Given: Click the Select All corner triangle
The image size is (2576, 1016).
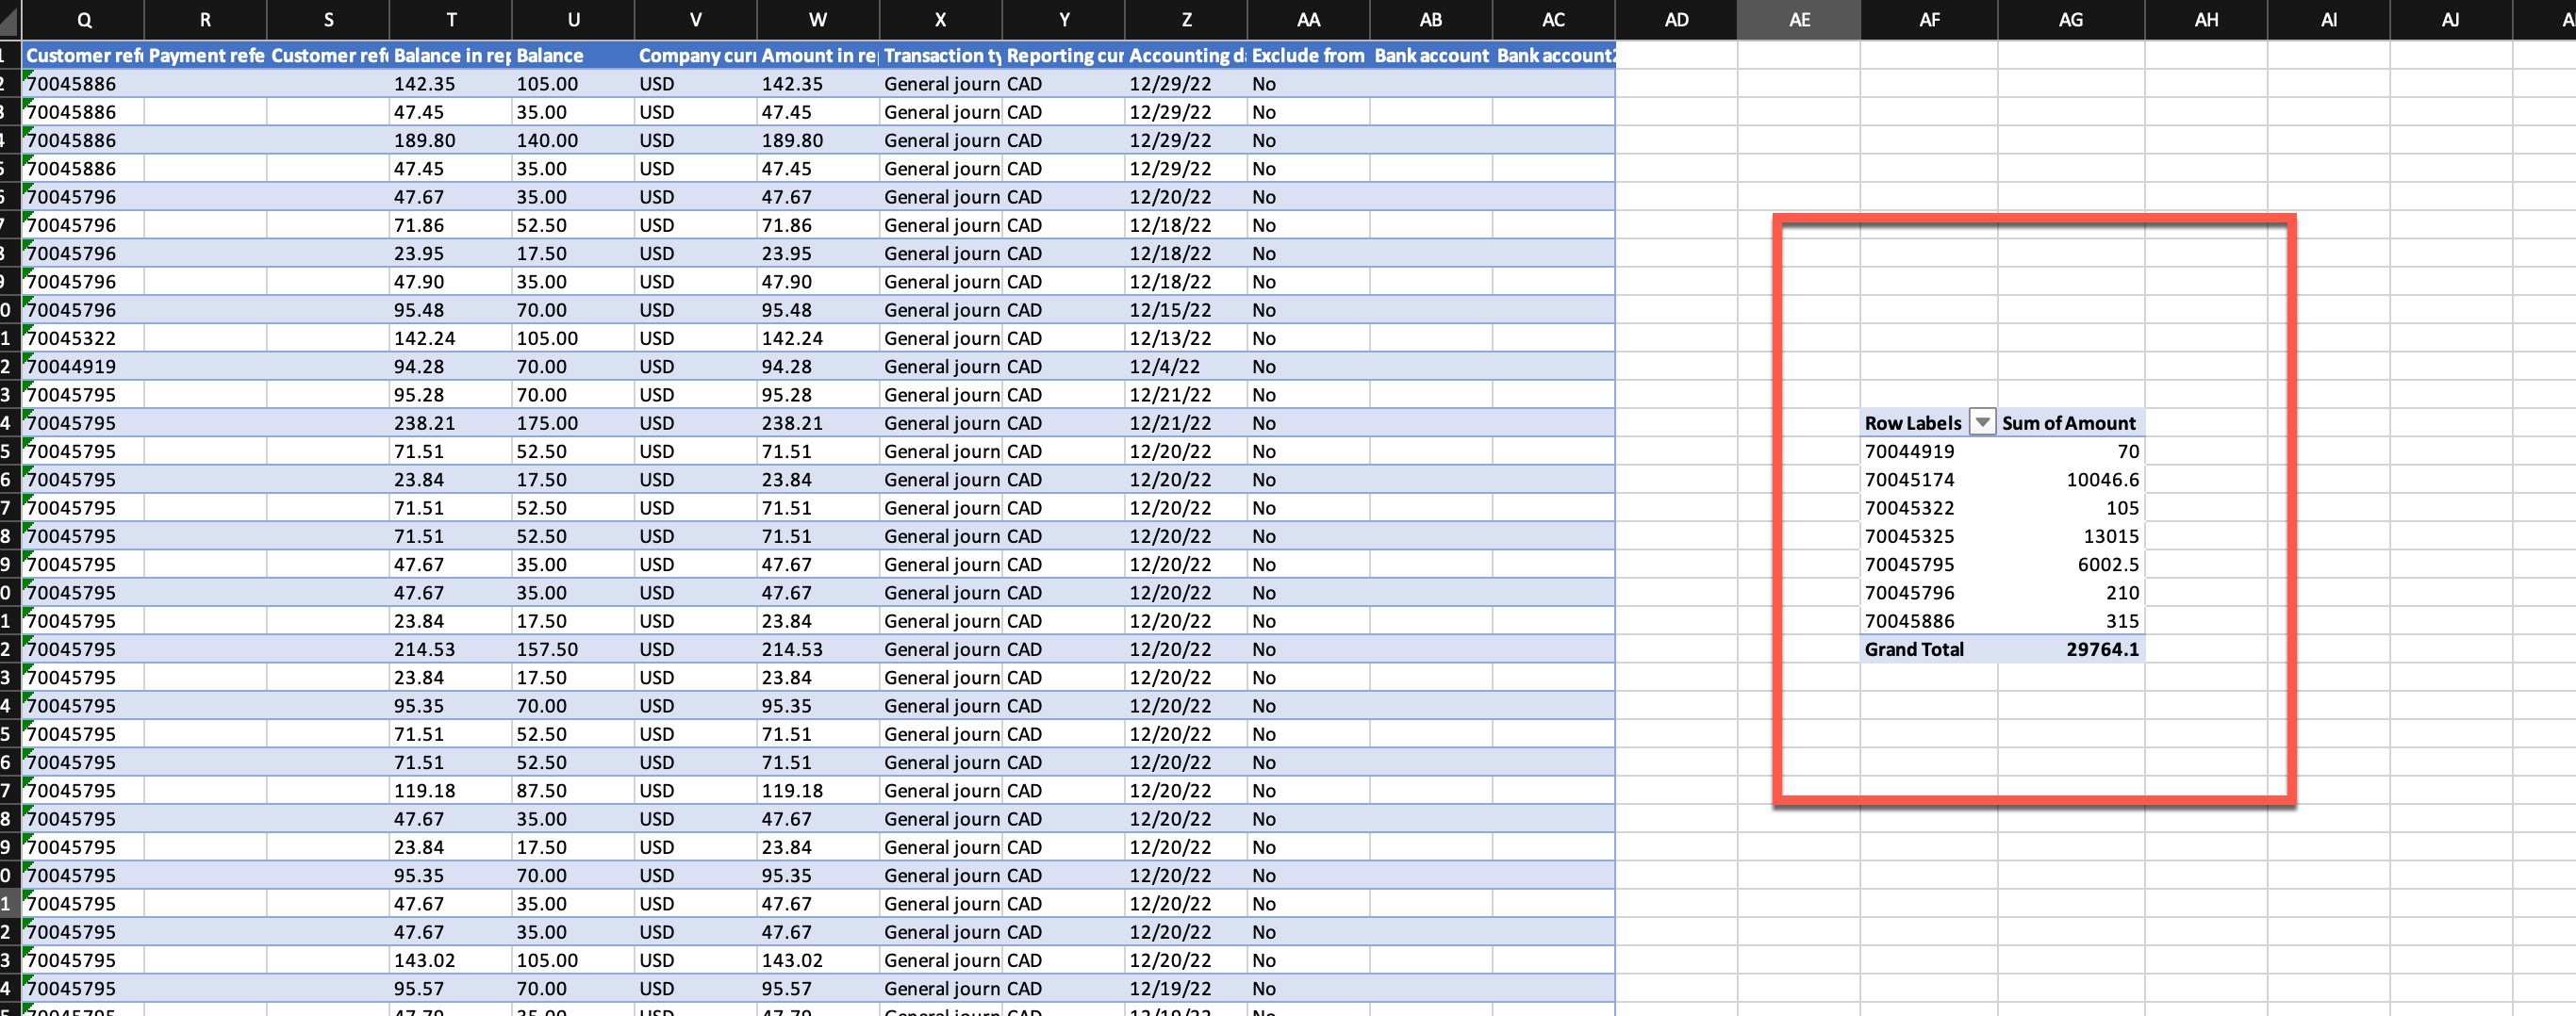Looking at the screenshot, I should pos(9,20).
